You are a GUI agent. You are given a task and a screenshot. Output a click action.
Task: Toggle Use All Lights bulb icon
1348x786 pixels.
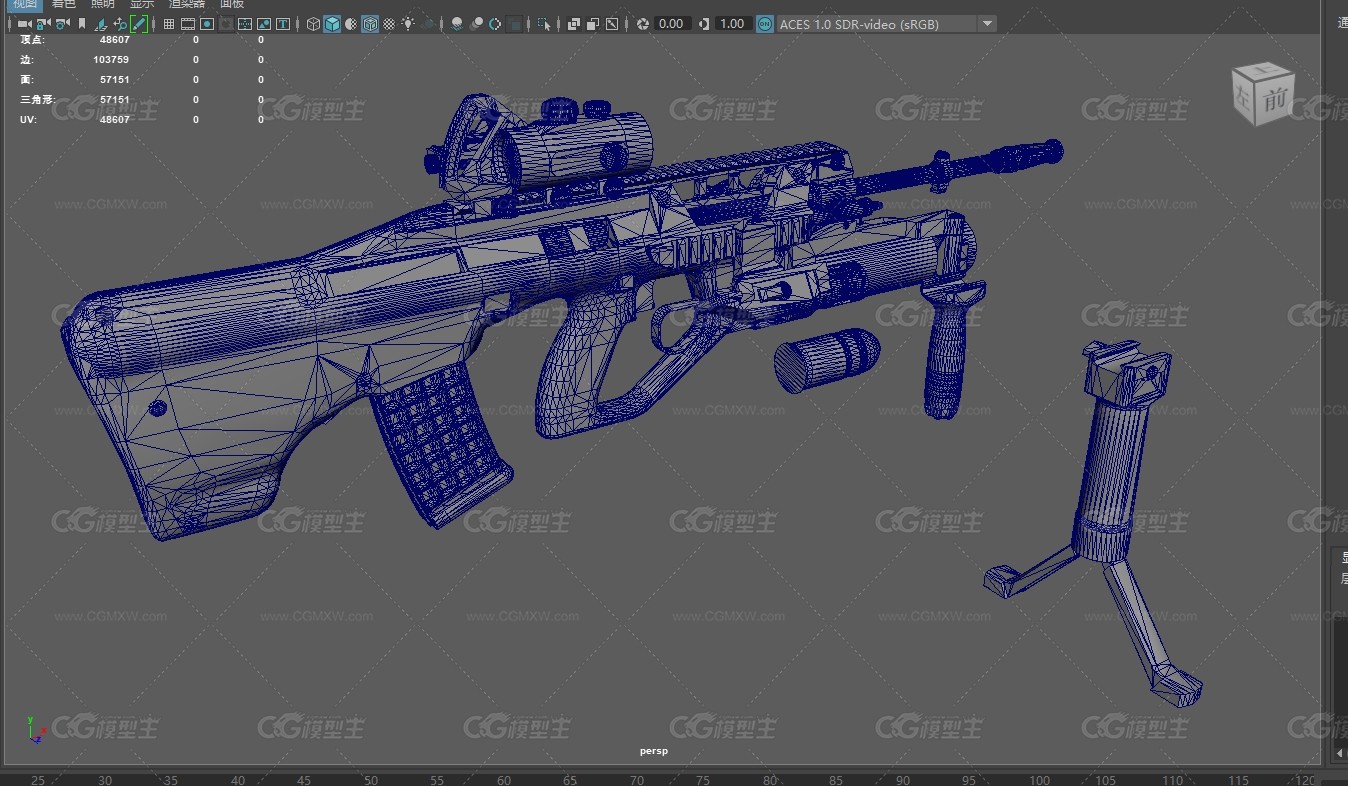coord(408,23)
